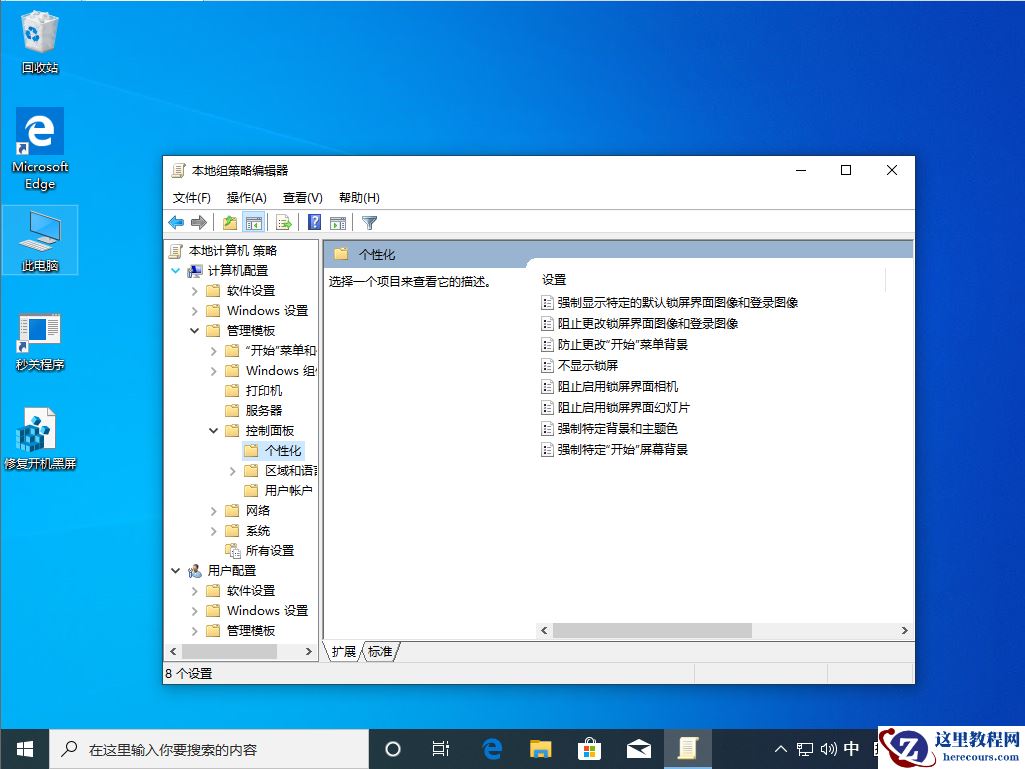Image resolution: width=1025 pixels, height=769 pixels.
Task: Collapse the 用户配置 tree node
Action: tap(178, 570)
